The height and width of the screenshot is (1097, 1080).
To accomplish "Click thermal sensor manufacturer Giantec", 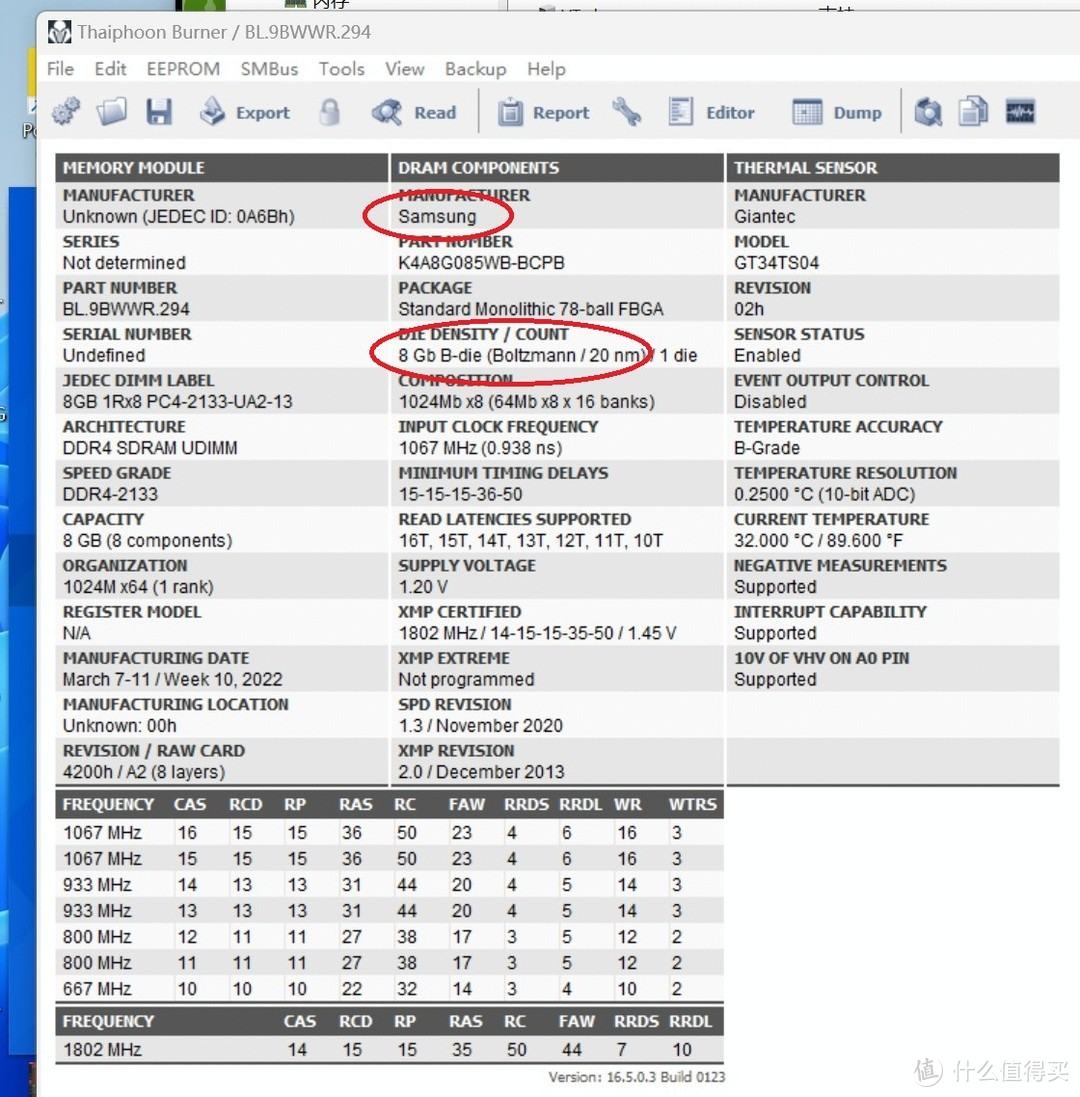I will [764, 217].
